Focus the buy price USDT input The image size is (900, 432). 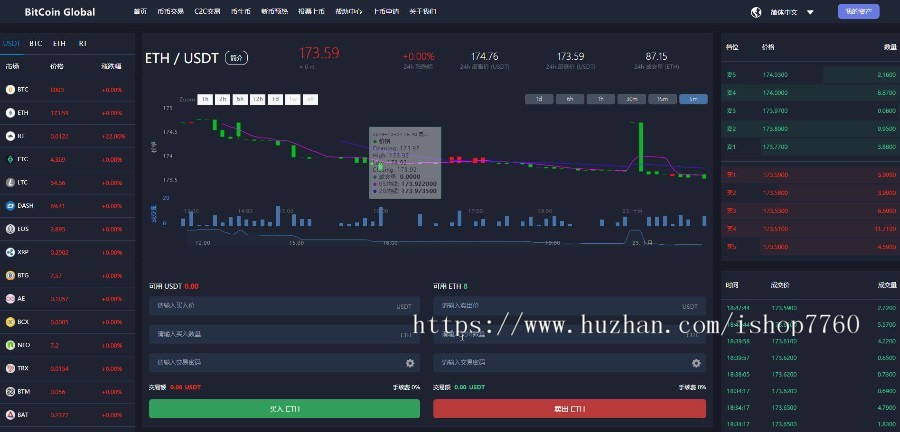[284, 306]
